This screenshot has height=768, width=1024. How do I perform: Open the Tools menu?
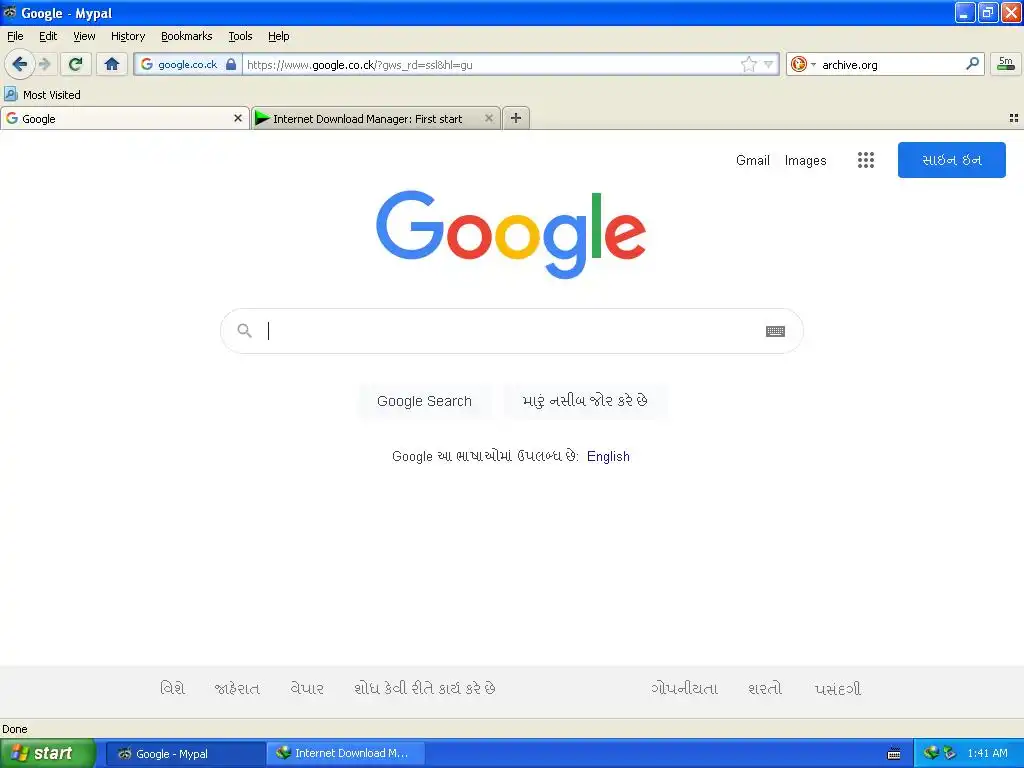[x=240, y=36]
